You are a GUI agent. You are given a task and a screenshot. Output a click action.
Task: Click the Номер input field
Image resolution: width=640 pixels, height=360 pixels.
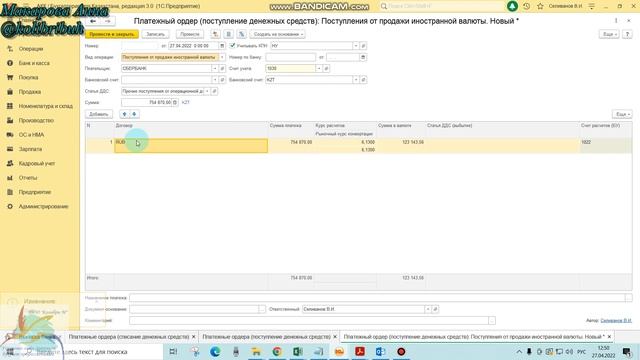coord(139,46)
